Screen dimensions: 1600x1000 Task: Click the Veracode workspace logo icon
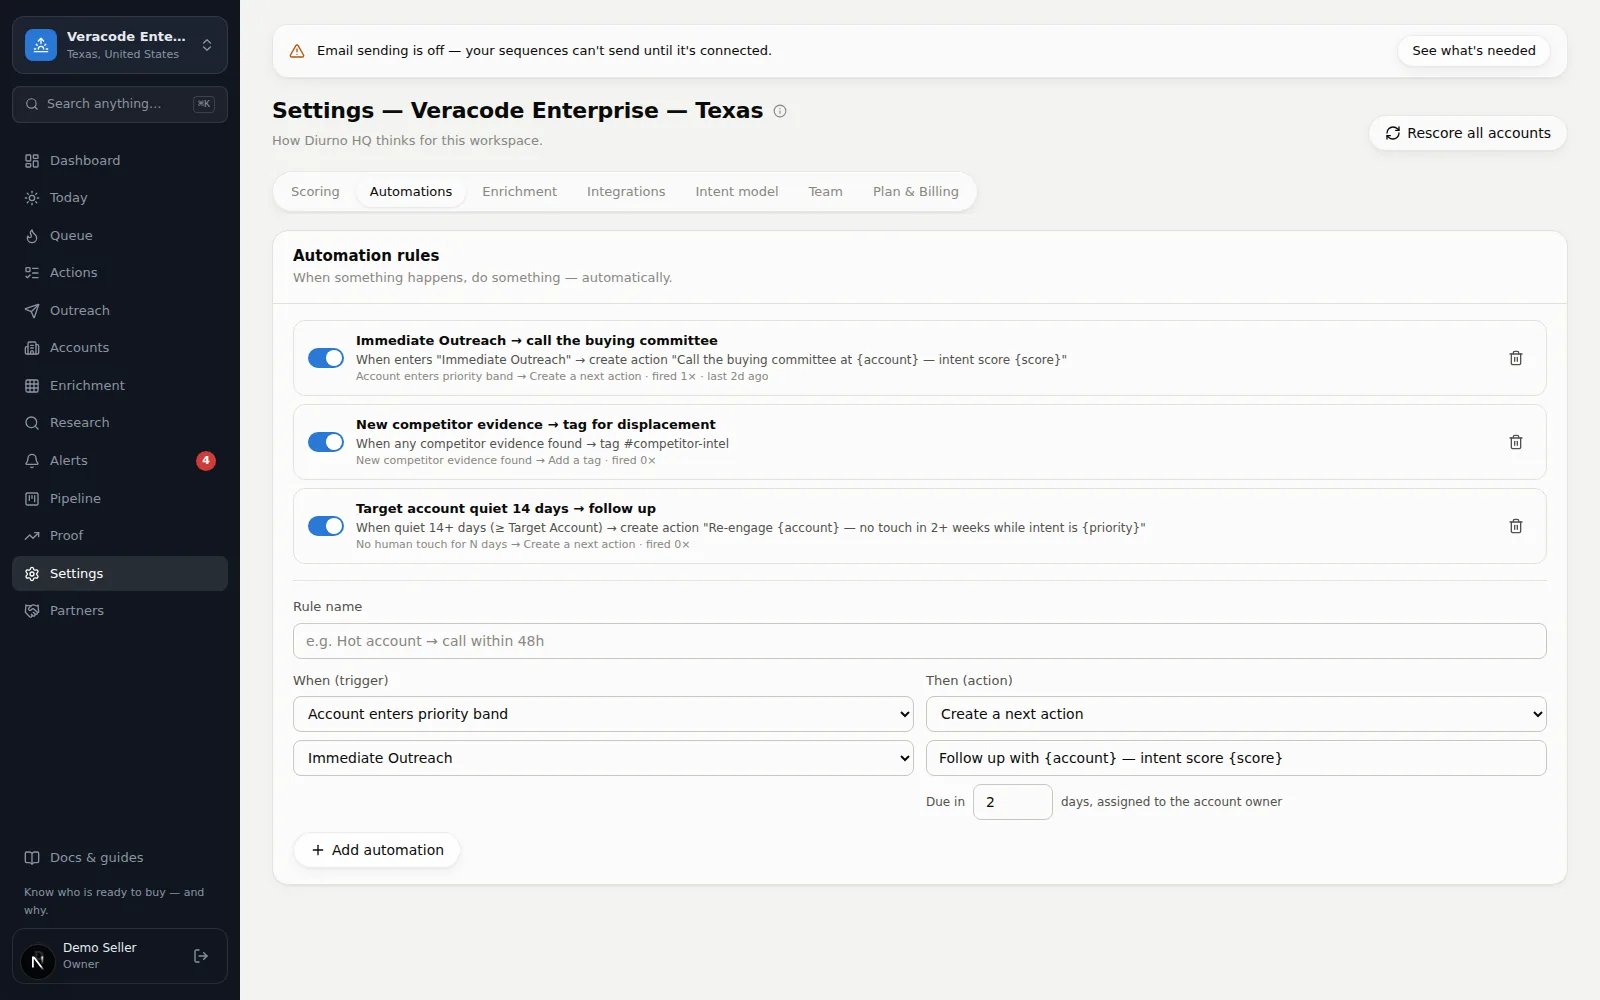tap(41, 45)
